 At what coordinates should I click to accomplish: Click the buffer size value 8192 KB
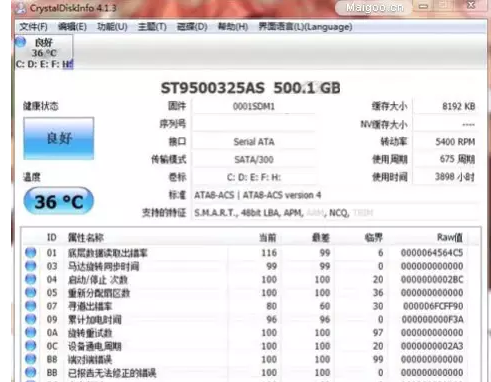[x=458, y=106]
